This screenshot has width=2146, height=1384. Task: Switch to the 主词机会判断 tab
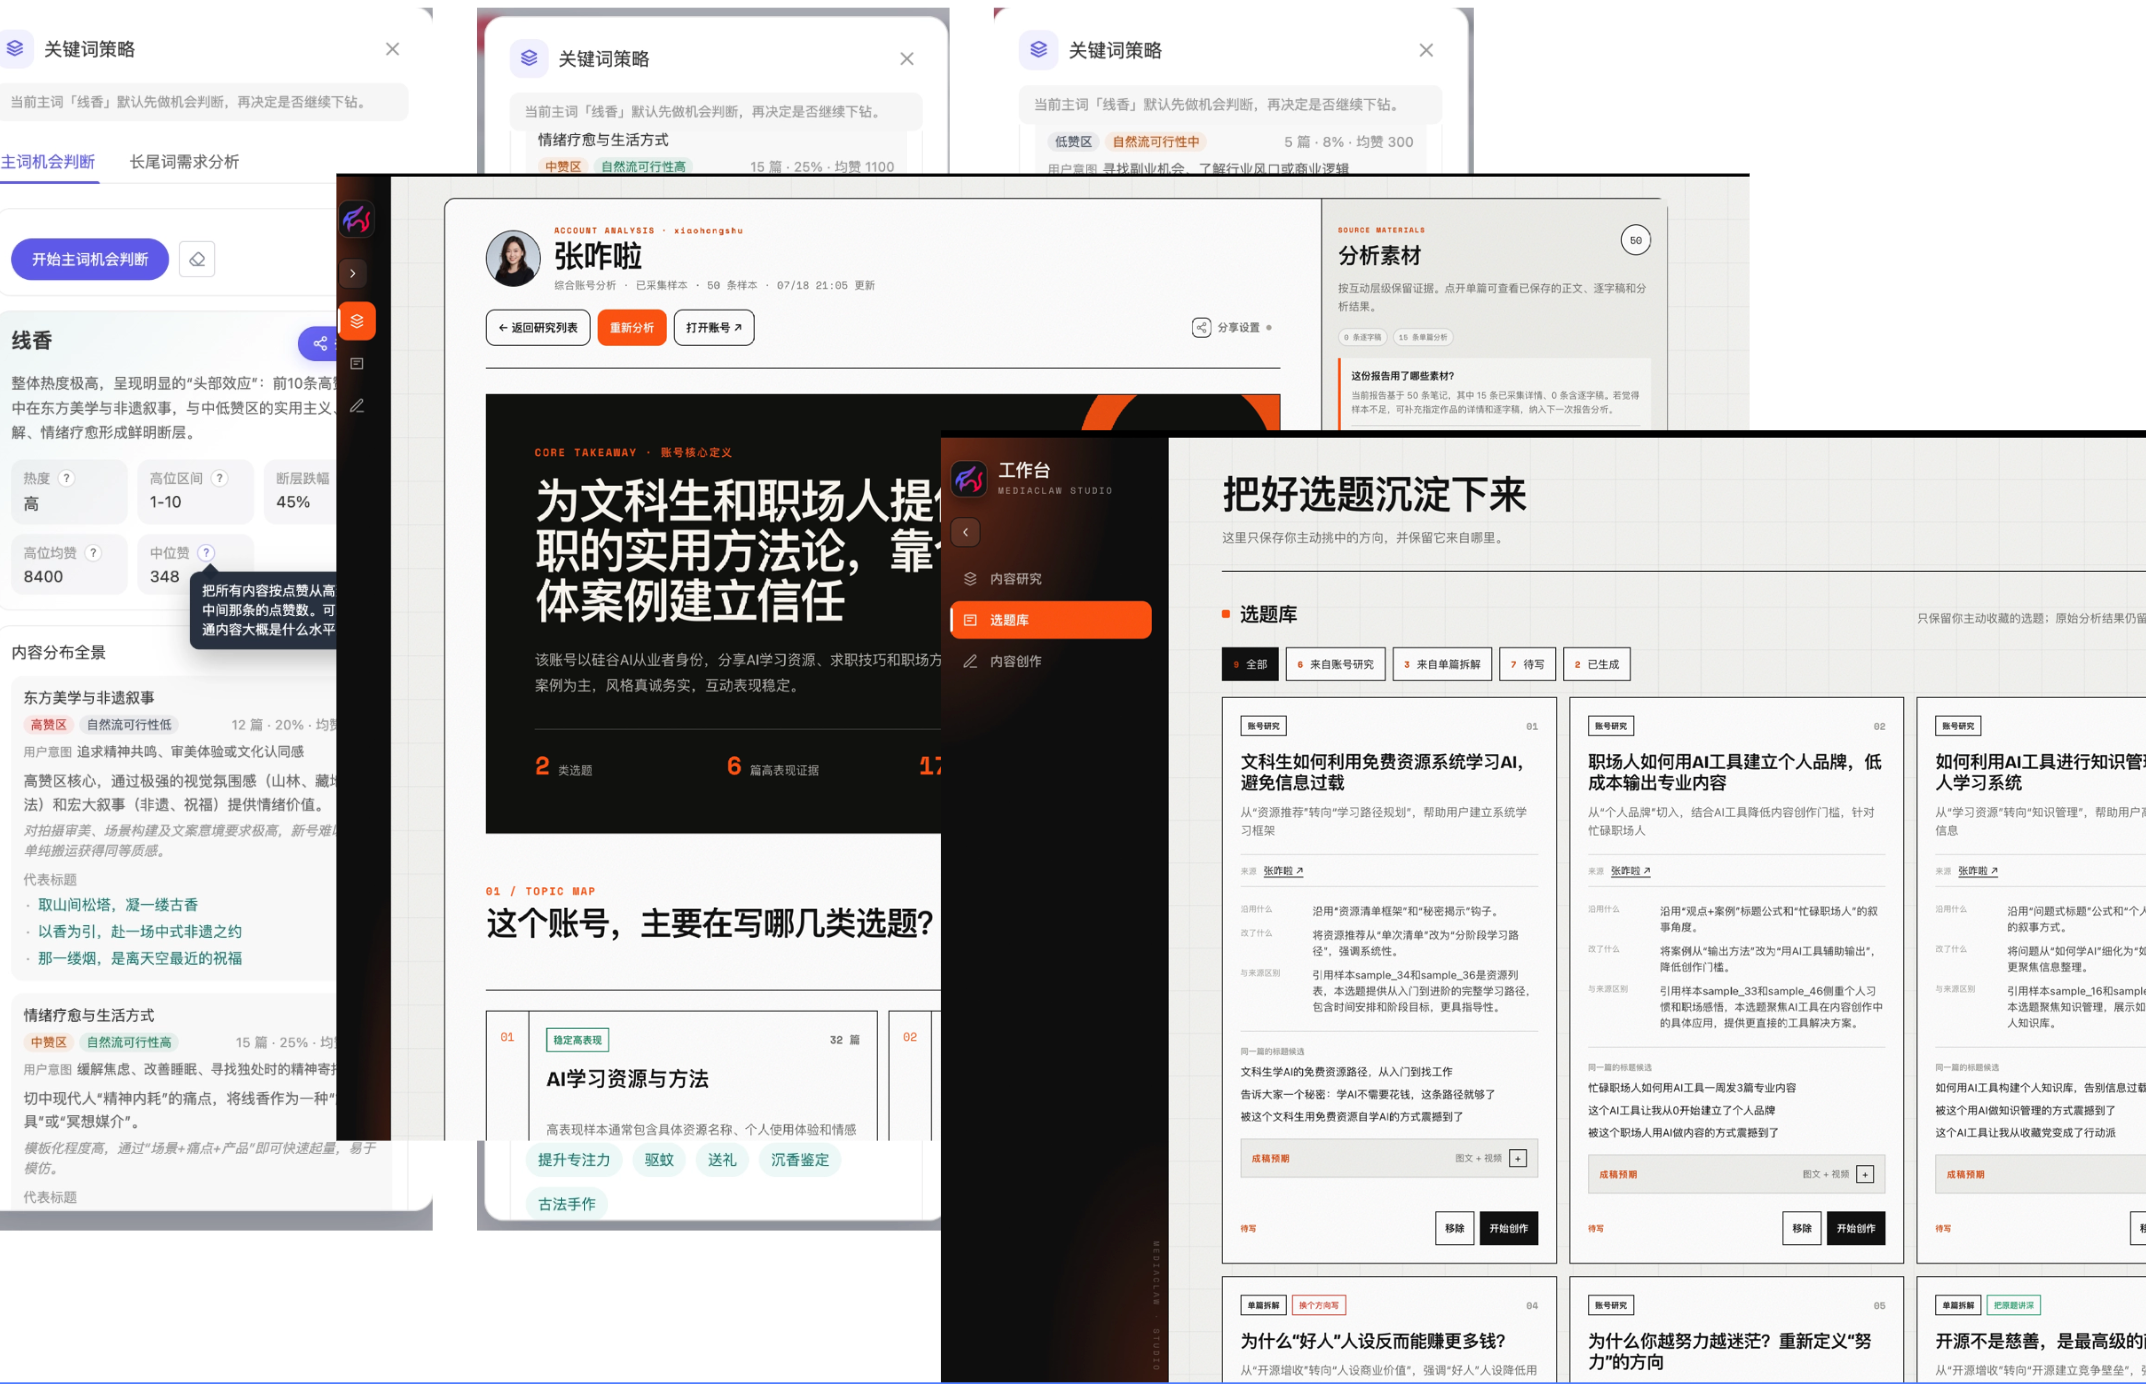pos(48,162)
